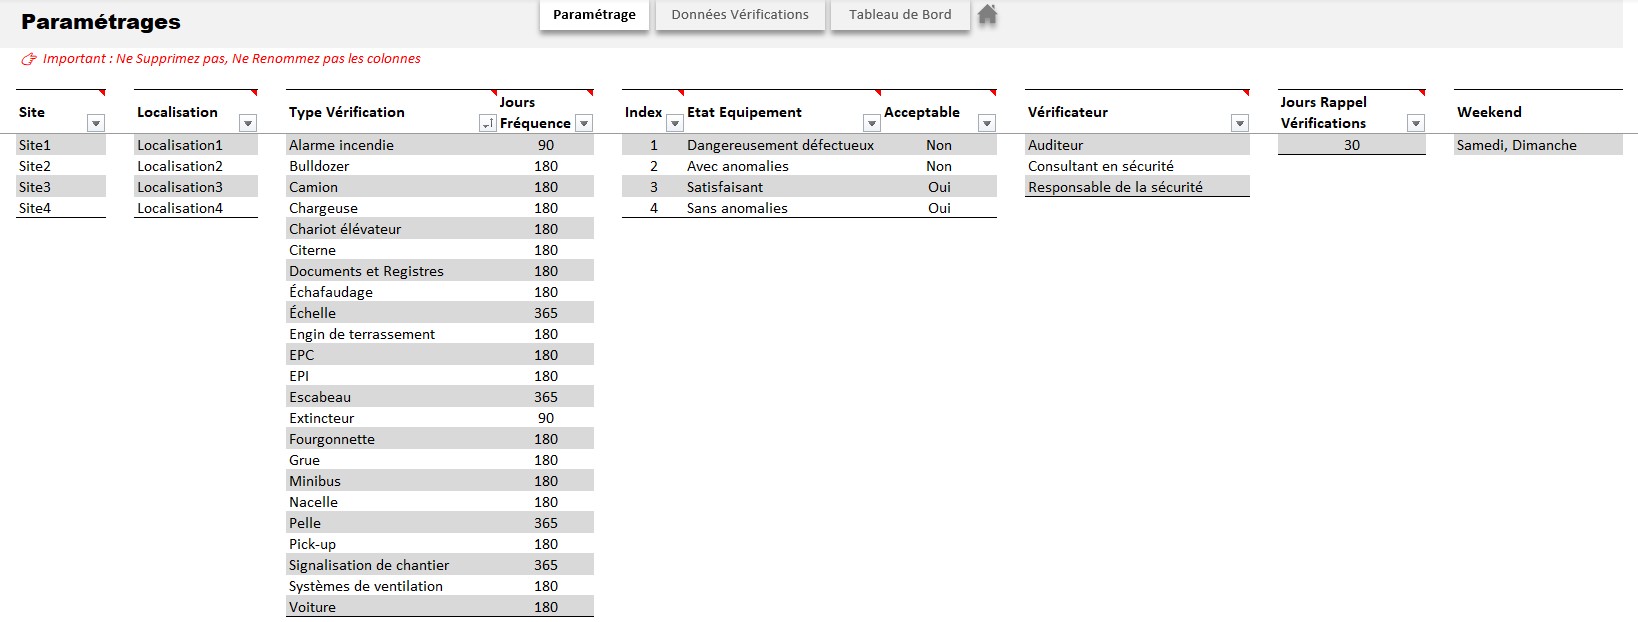This screenshot has height=622, width=1638.
Task: Open the Etat Equipement filter dropdown
Action: pyautogui.click(x=872, y=123)
